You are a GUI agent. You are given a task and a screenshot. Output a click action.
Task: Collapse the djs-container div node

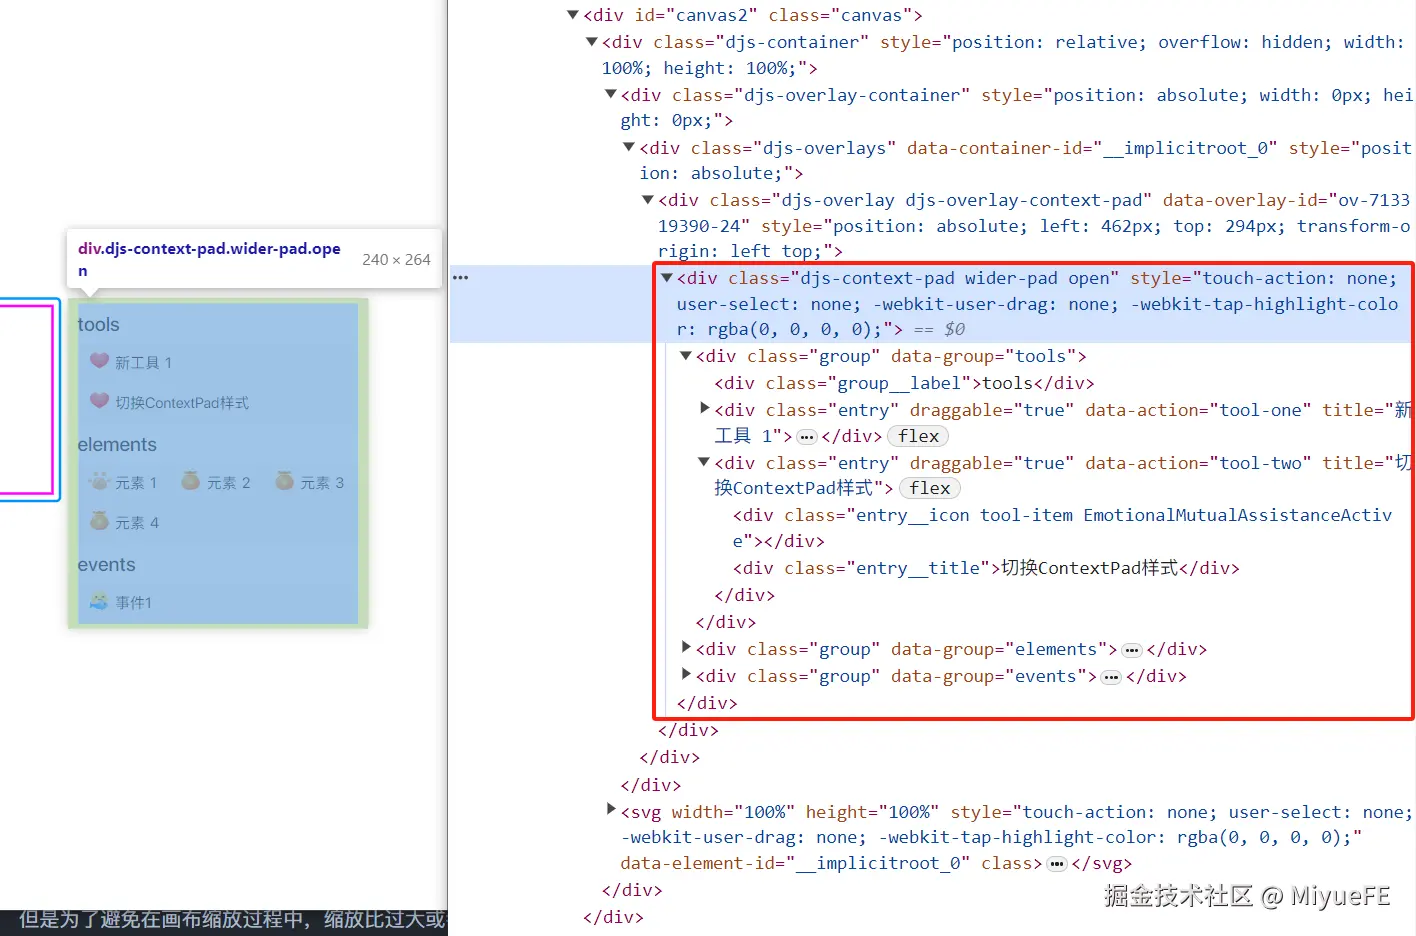(591, 42)
